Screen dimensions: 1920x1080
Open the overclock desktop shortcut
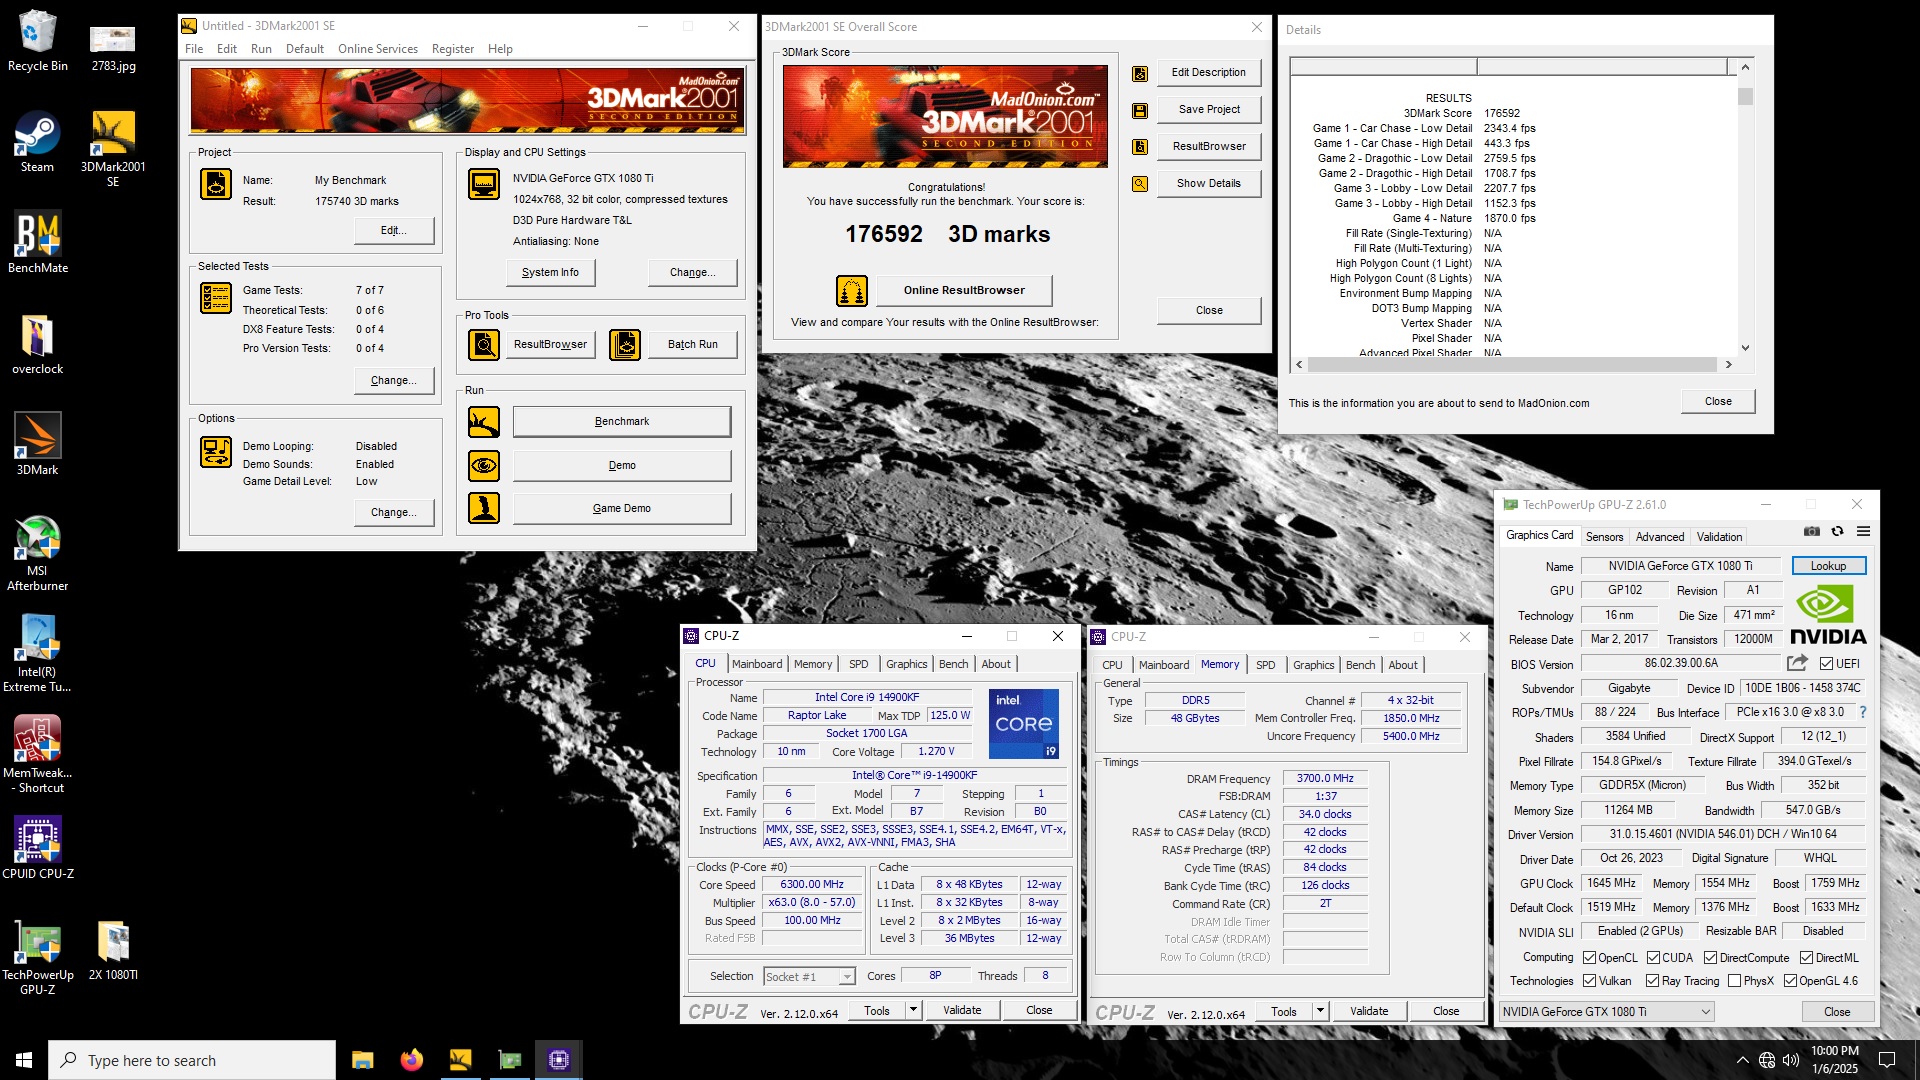point(37,343)
